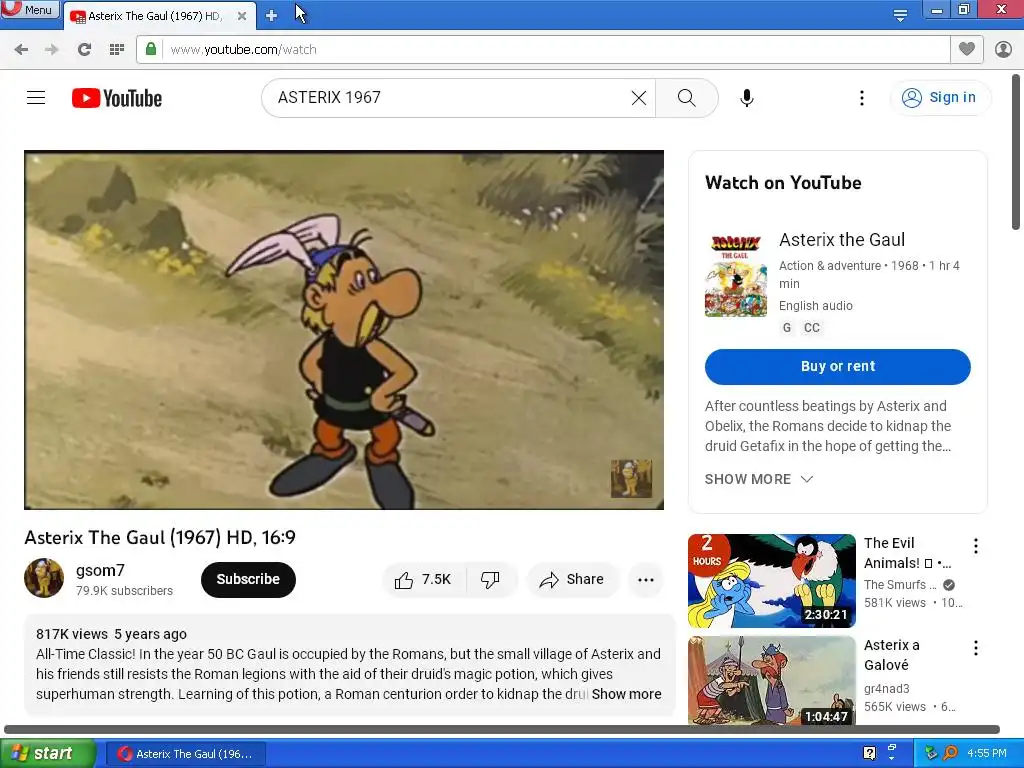Click the 817K views 5 years ago text

coord(111,634)
